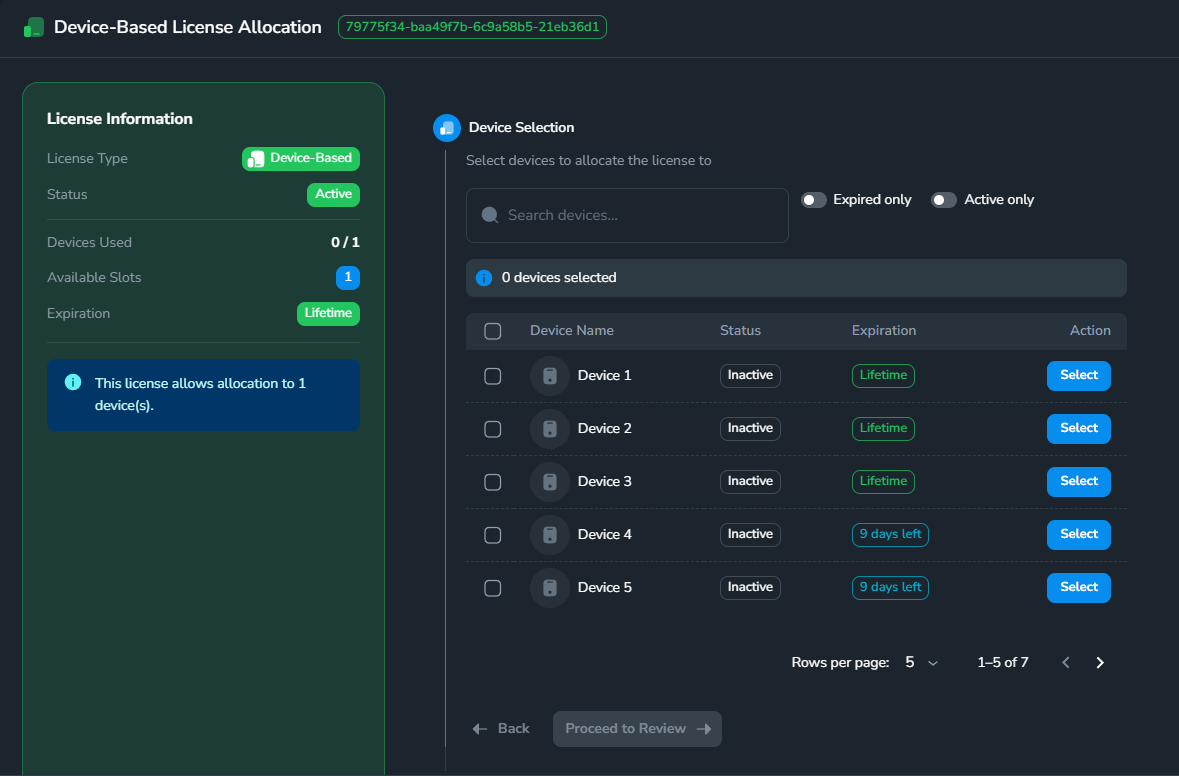The width and height of the screenshot is (1179, 776).
Task: Check the select-all devices checkbox
Action: (493, 332)
